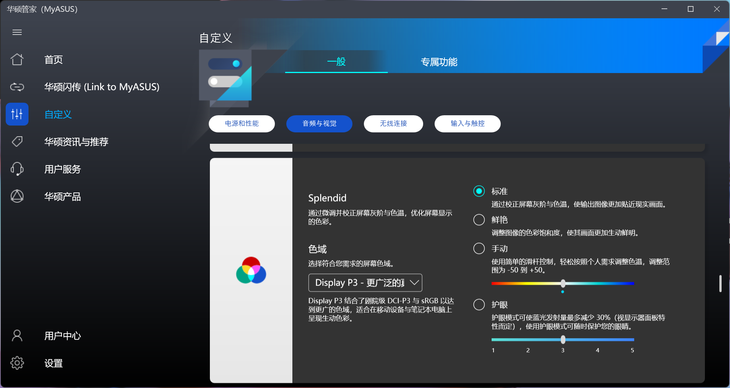Click the vertical scrollbar thumb
The width and height of the screenshot is (730, 388).
click(720, 284)
